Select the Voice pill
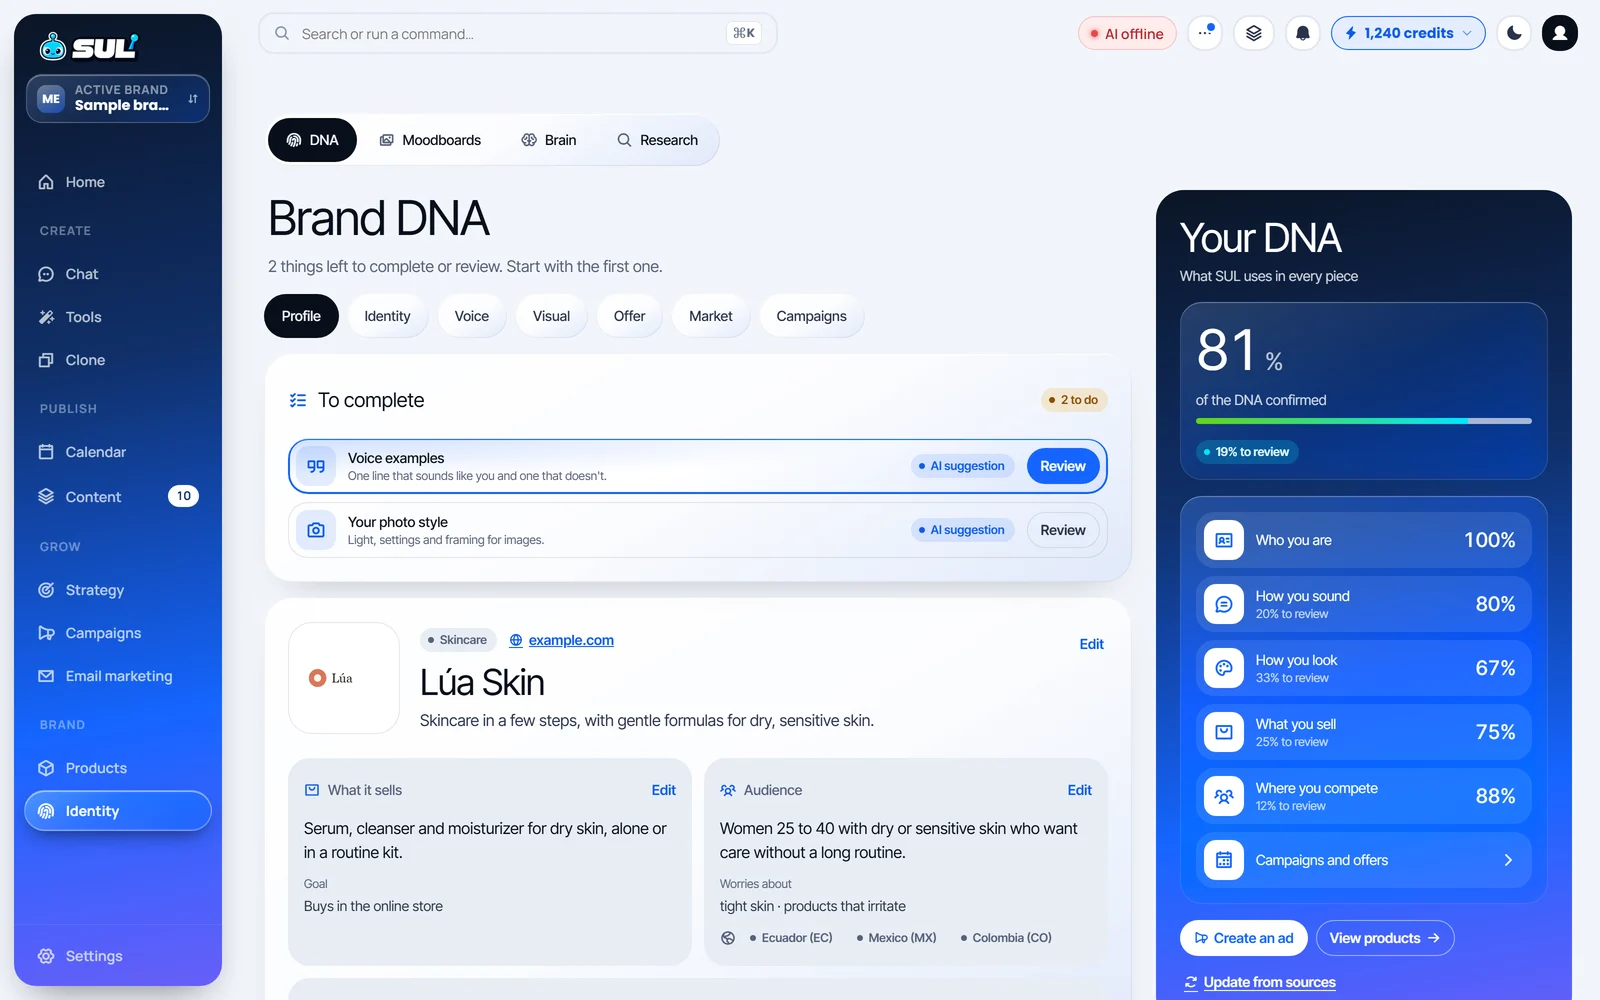The image size is (1600, 1000). (472, 316)
